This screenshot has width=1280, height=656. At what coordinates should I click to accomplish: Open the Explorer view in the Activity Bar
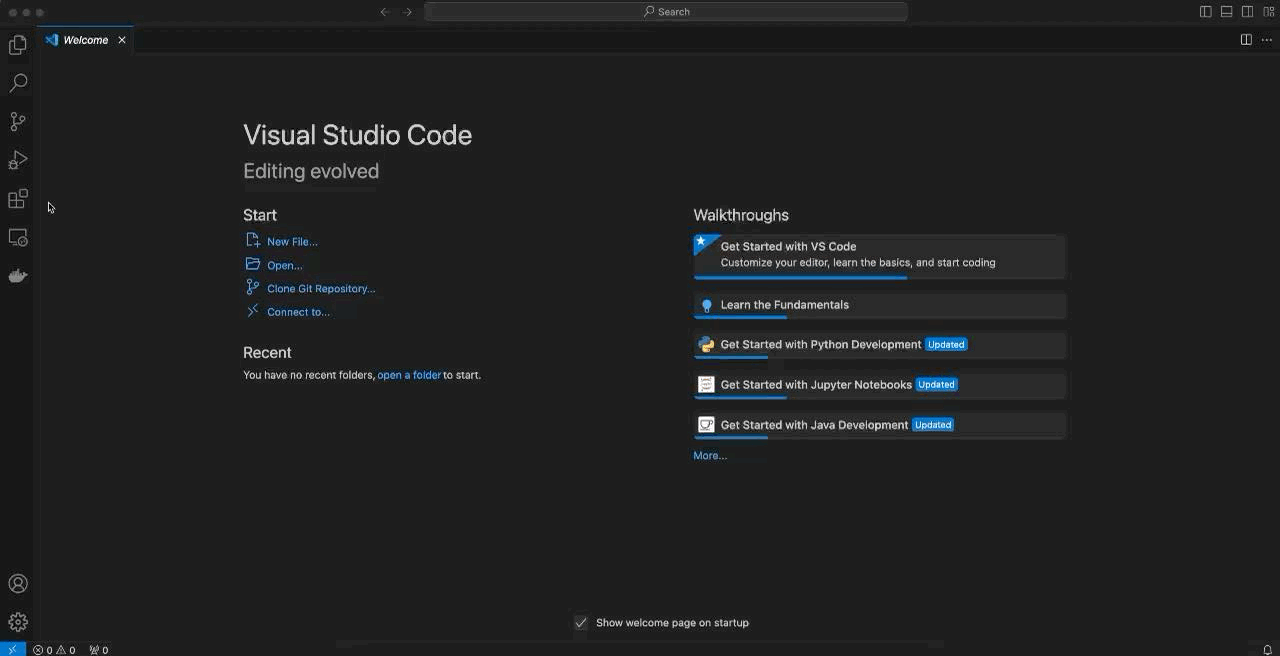coord(17,44)
